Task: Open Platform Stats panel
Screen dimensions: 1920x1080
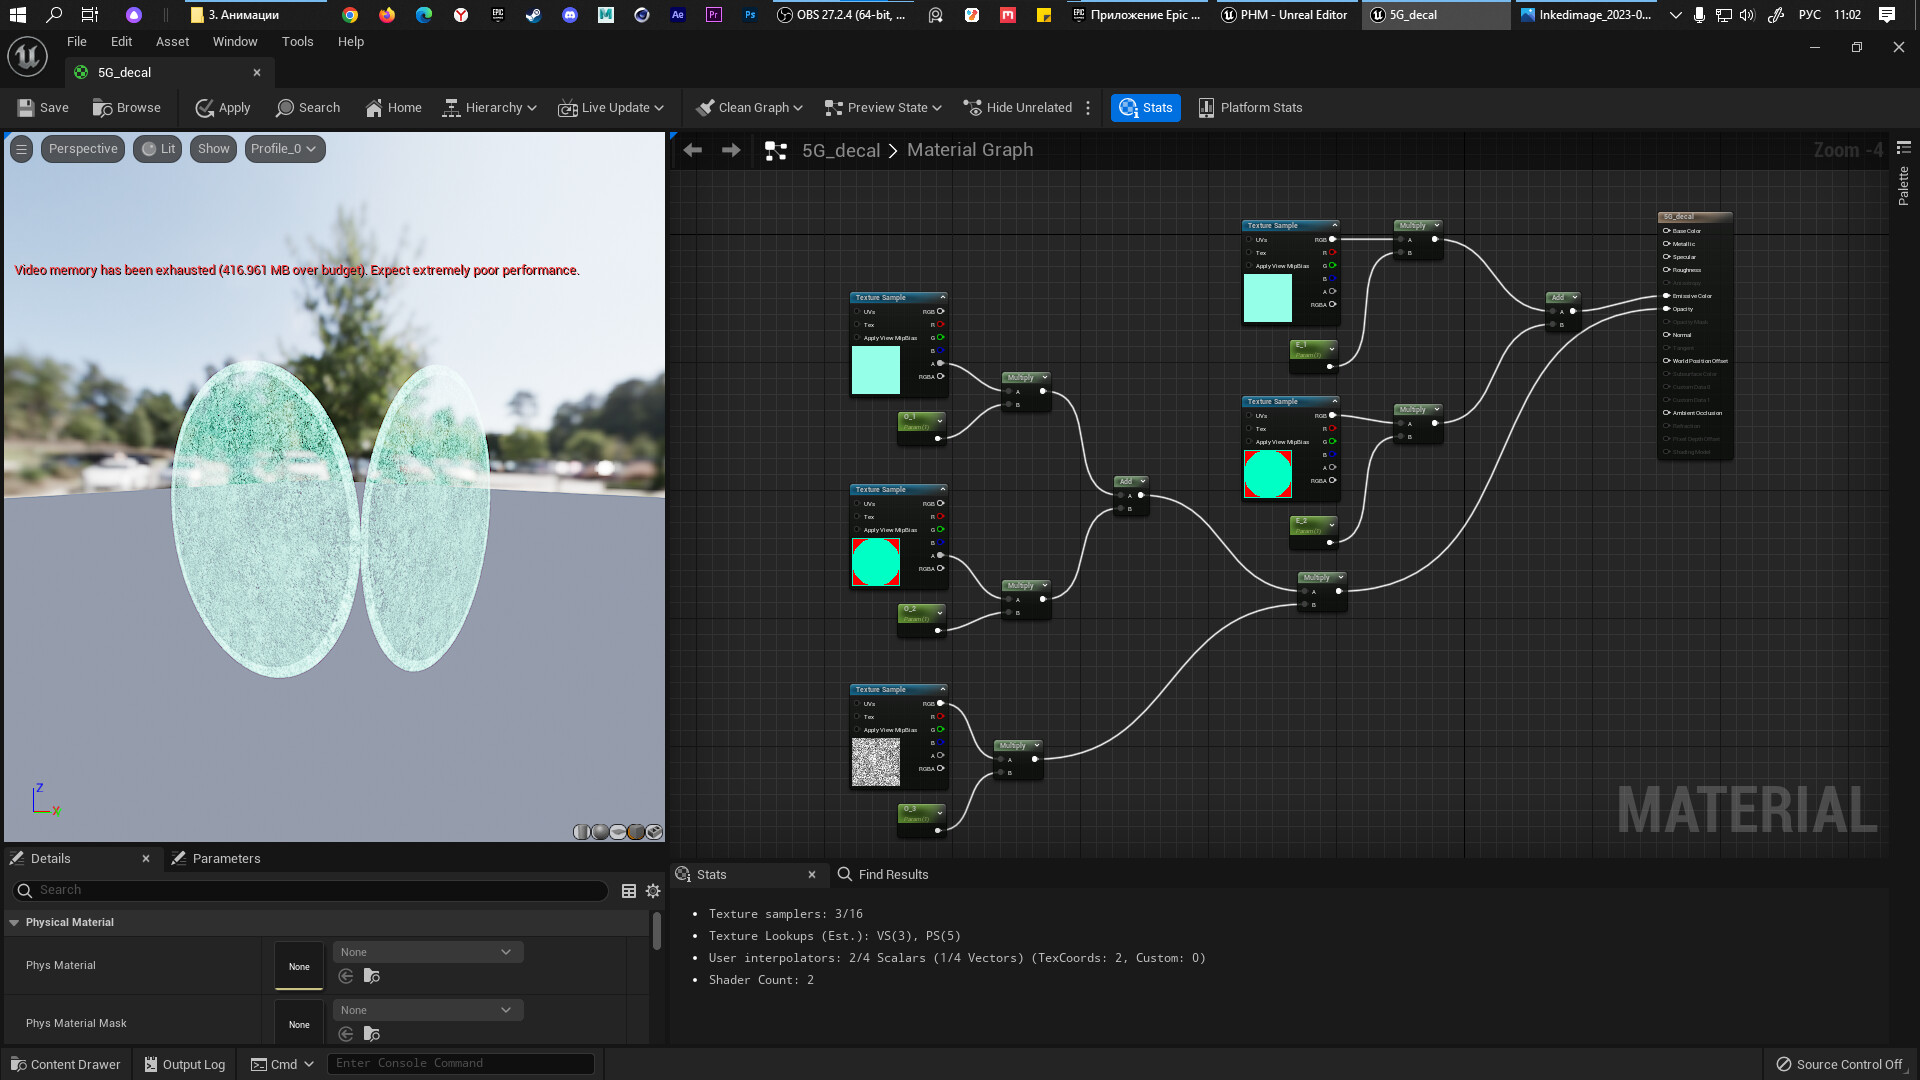Action: [x=1250, y=108]
